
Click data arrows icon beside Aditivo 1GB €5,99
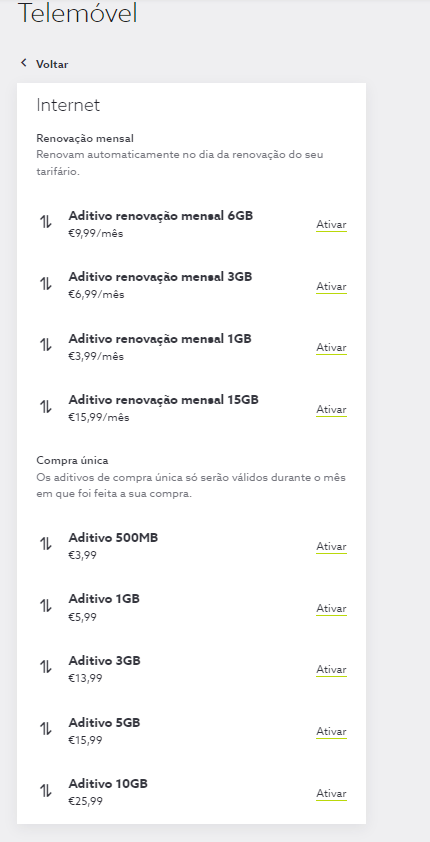[46, 605]
